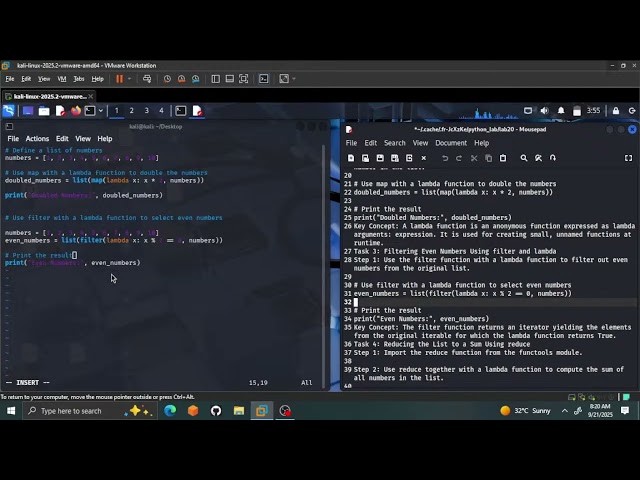Click Kali log out icon
The height and width of the screenshot is (480, 640).
point(632,111)
